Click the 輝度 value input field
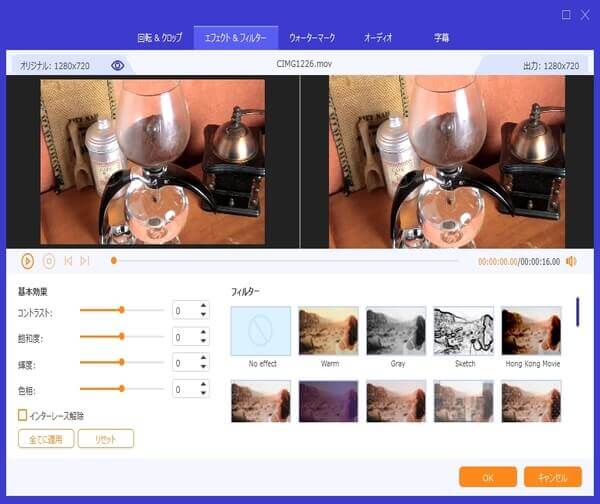Image resolution: width=600 pixels, height=504 pixels. (185, 362)
